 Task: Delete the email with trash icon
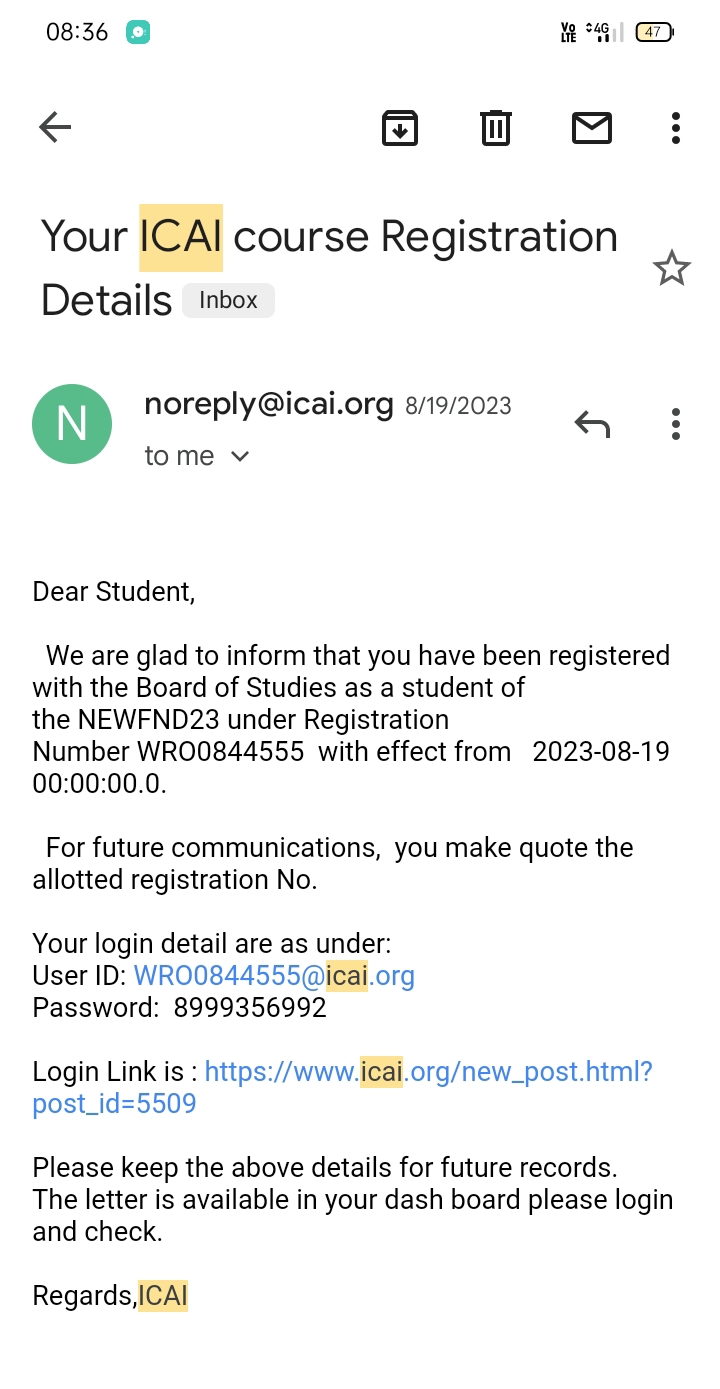496,127
